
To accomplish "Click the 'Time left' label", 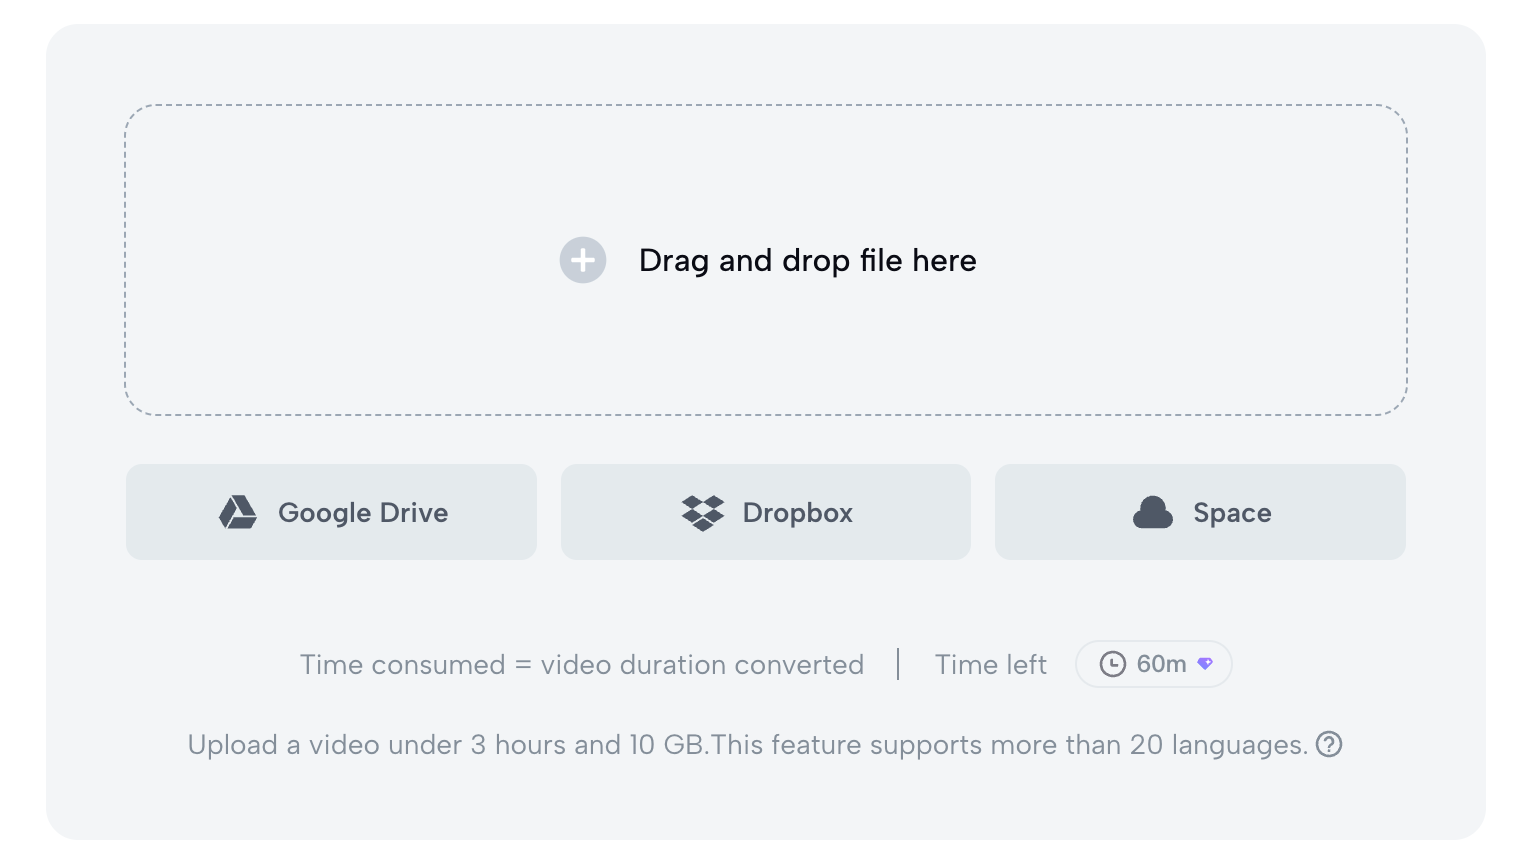I will click(x=990, y=664).
